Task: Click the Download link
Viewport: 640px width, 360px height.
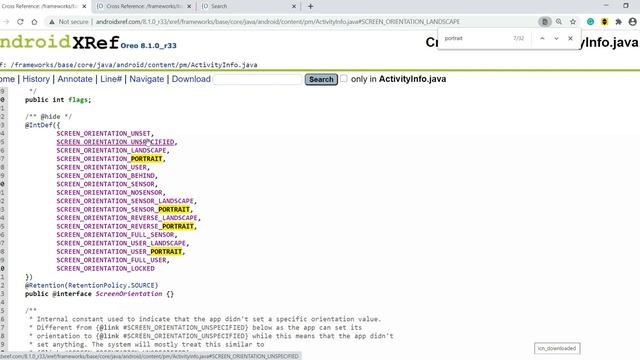Action: [191, 79]
